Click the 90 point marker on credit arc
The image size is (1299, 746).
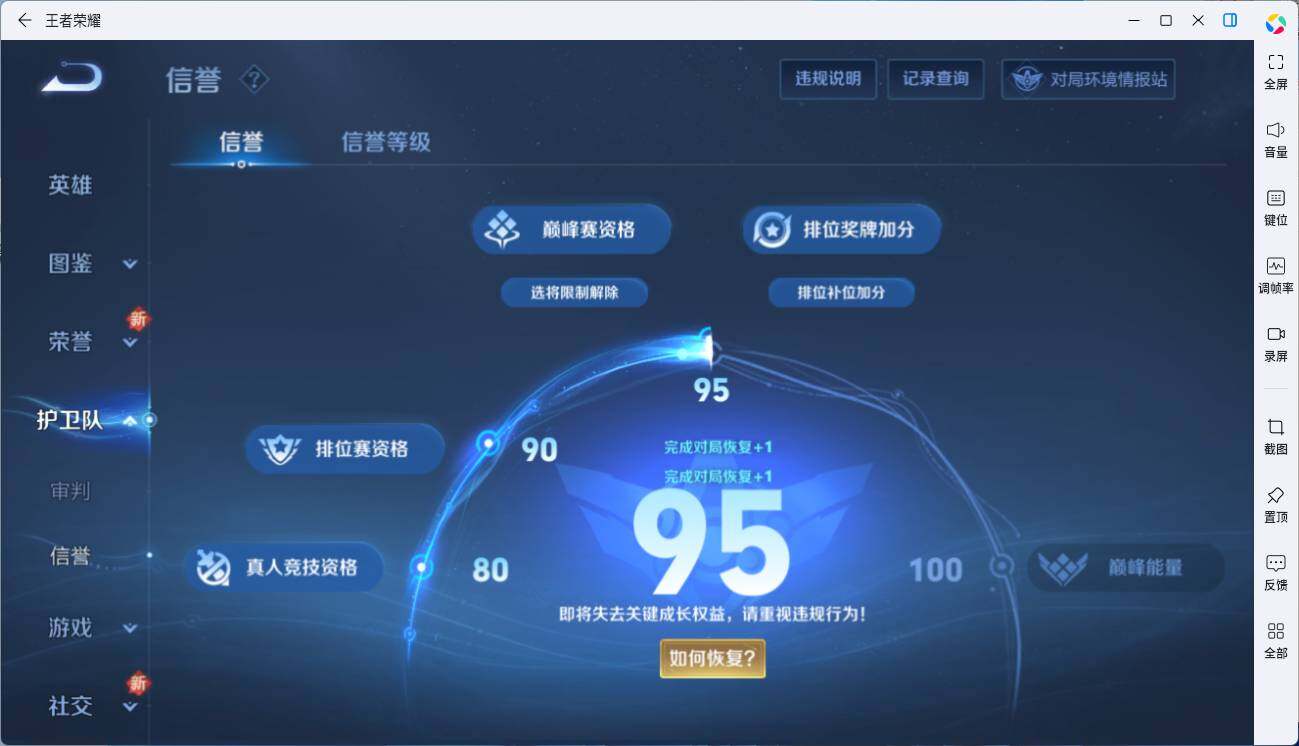coord(488,442)
